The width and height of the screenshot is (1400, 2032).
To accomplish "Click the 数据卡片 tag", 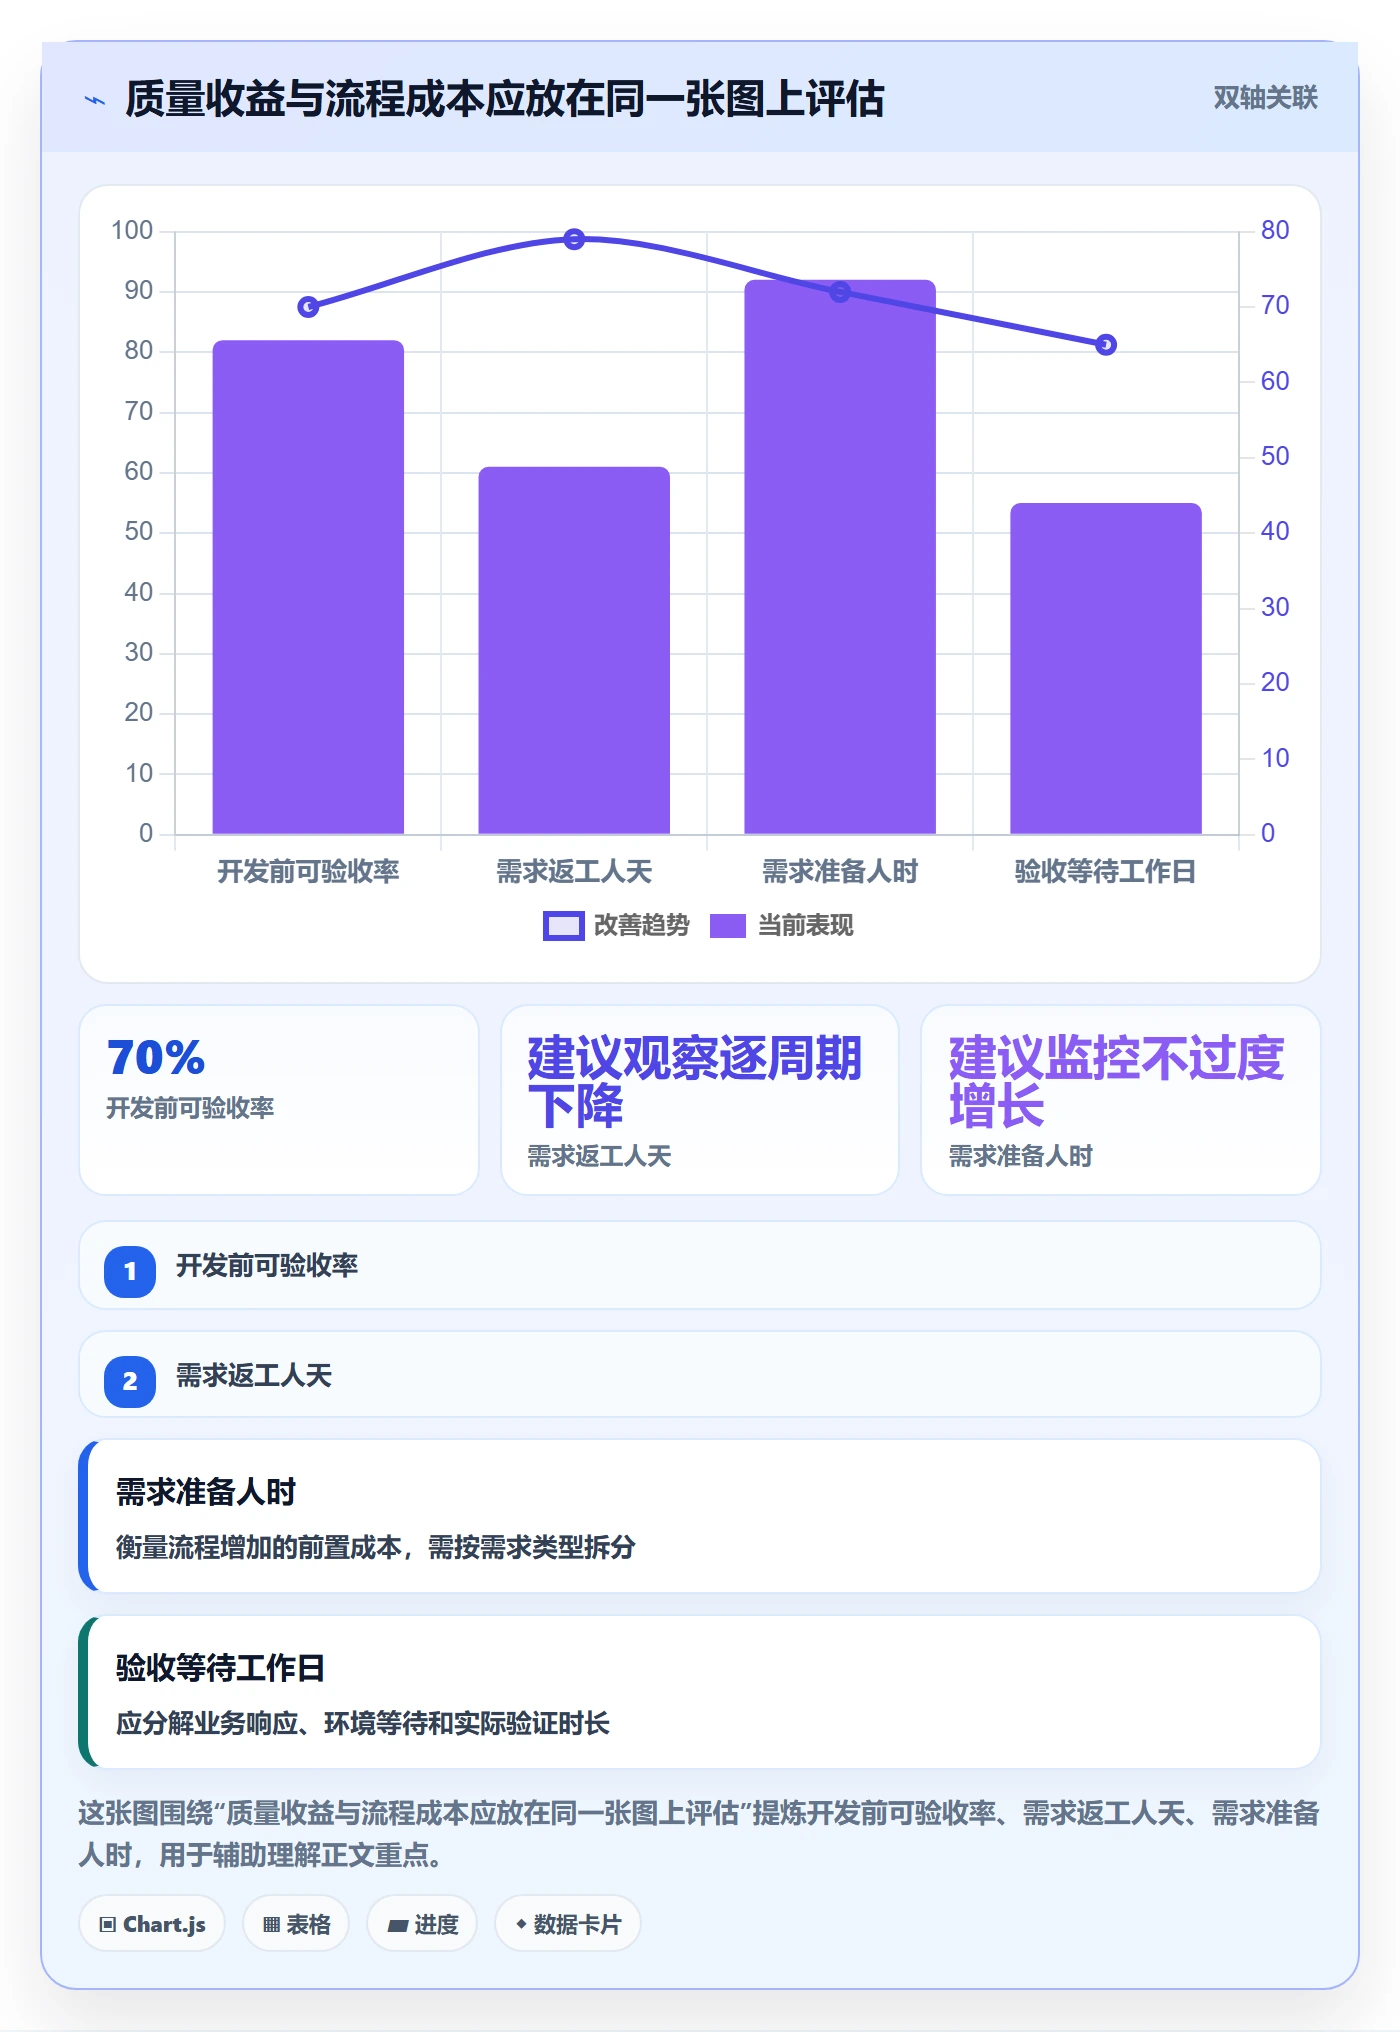I will point(568,1924).
